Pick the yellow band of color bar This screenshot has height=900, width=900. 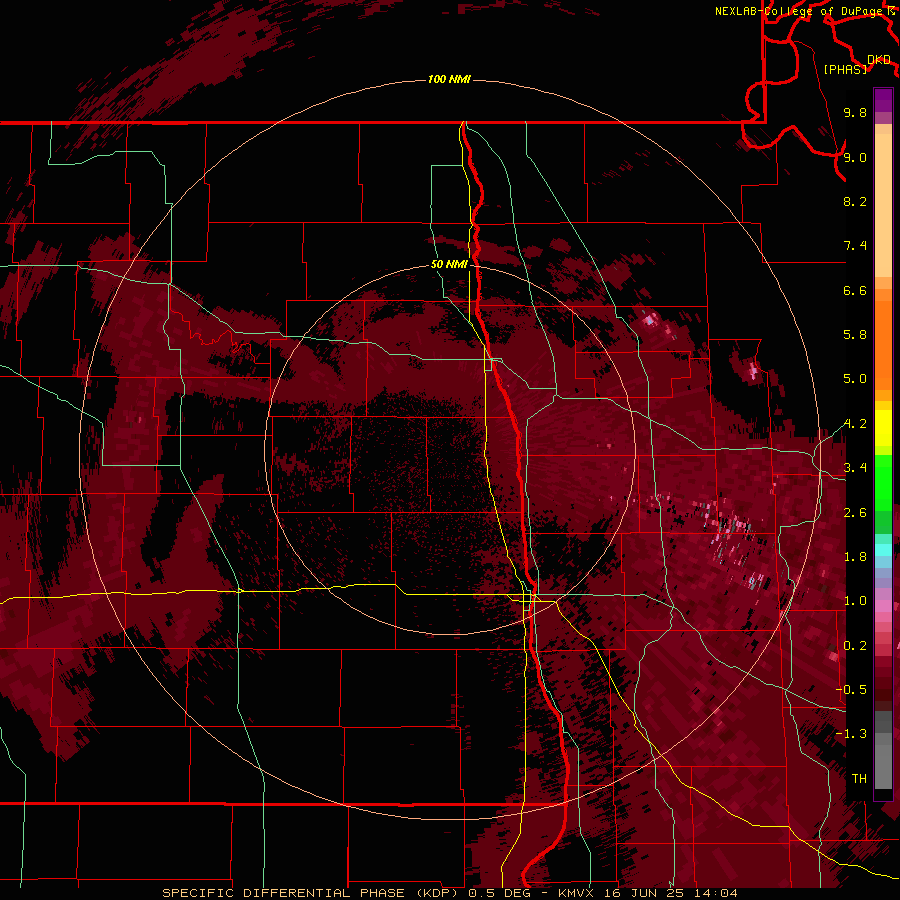[x=883, y=428]
